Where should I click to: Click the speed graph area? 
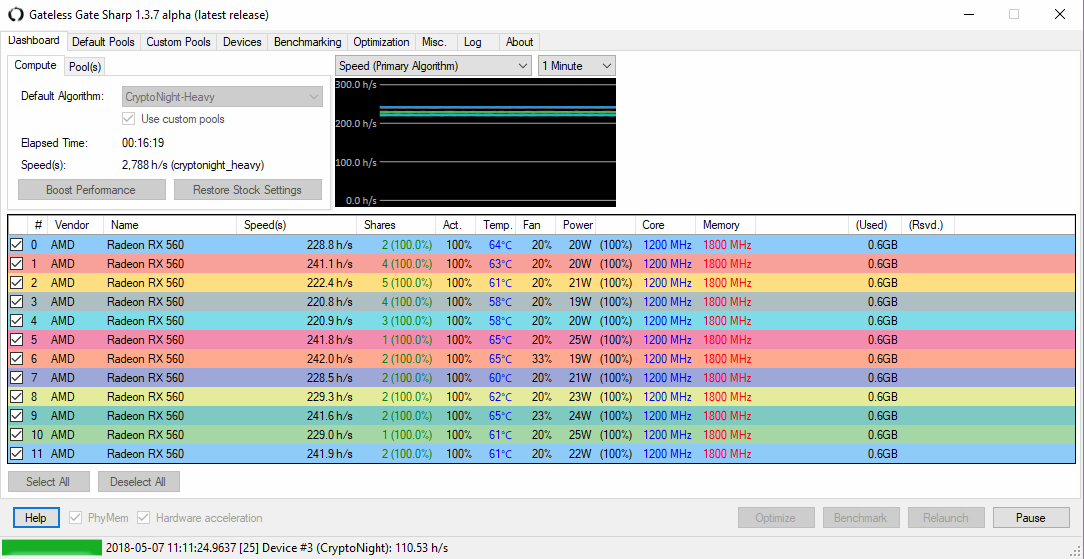pyautogui.click(x=475, y=142)
